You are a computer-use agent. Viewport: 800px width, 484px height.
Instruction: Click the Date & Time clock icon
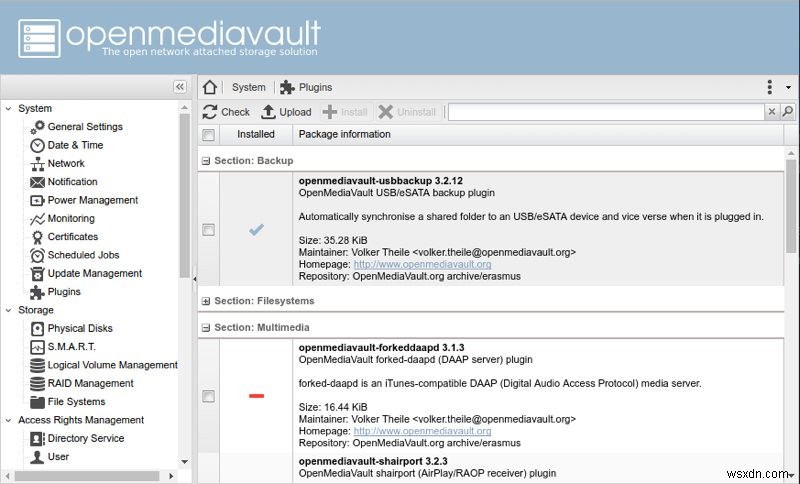pos(37,145)
